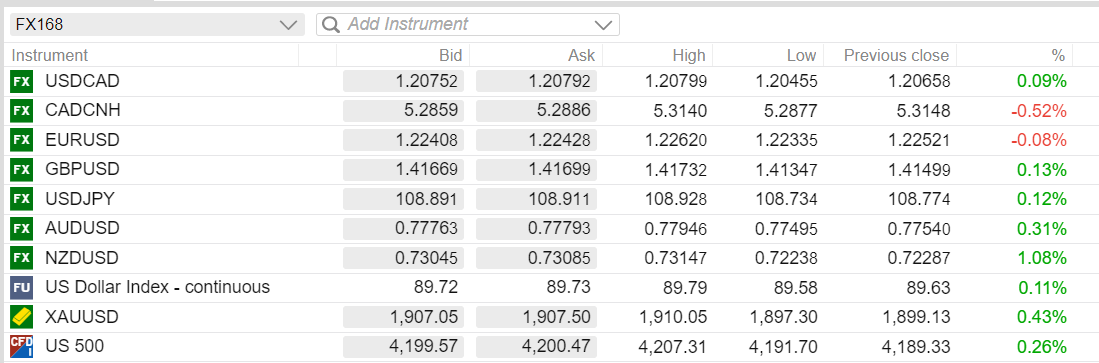This screenshot has height=363, width=1099.
Task: Click the magnifier icon in Add Instrument
Action: coord(331,25)
